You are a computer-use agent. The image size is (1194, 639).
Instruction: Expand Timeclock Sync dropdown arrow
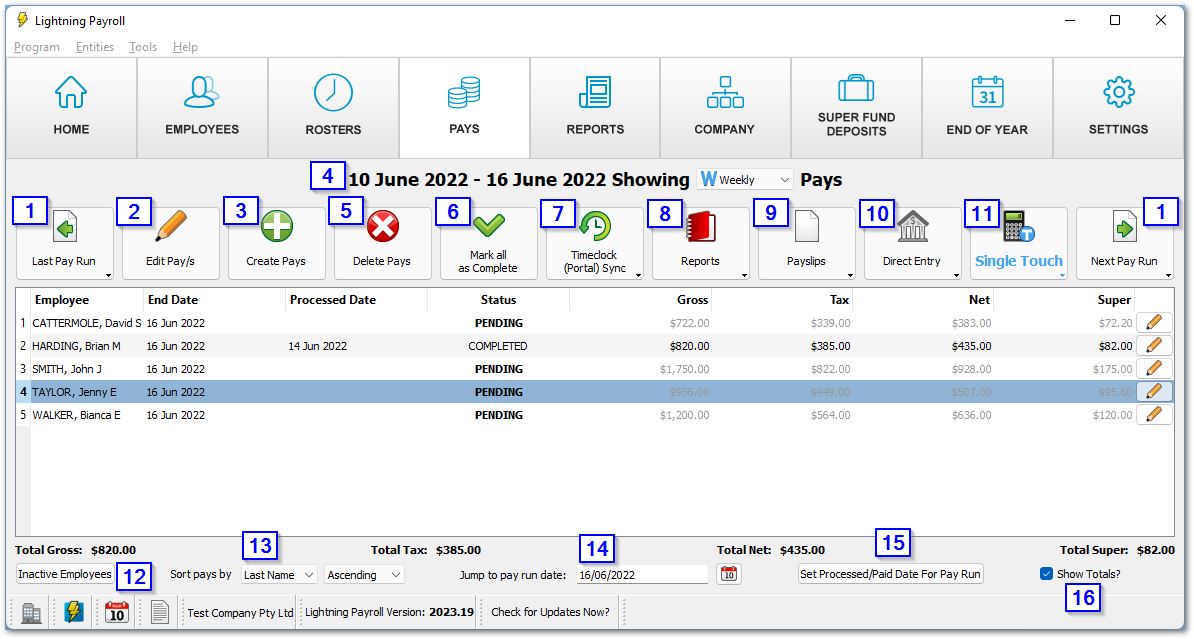[638, 275]
